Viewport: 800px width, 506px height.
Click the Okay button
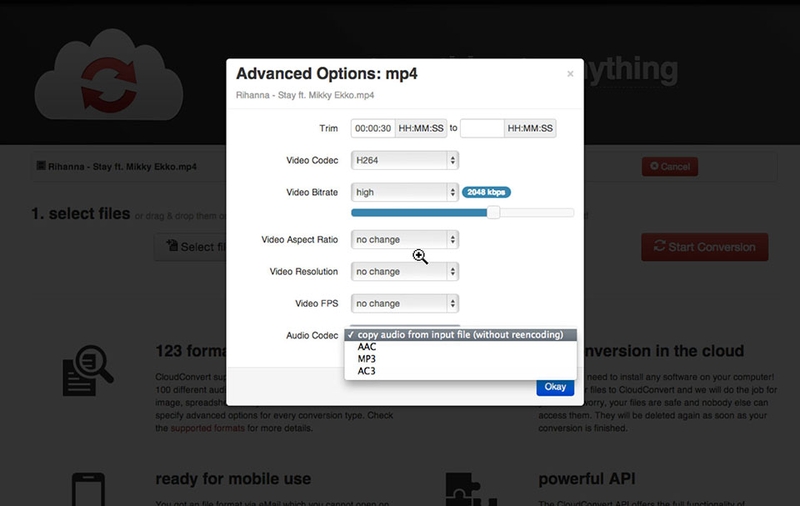555,387
